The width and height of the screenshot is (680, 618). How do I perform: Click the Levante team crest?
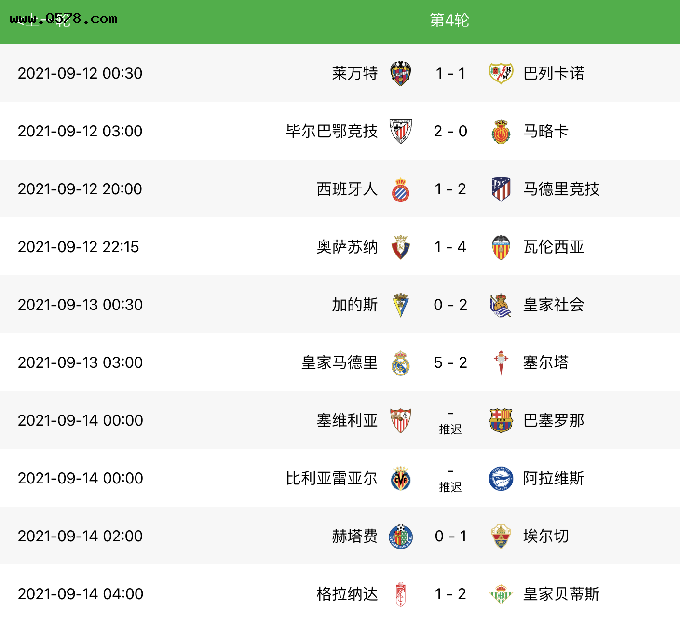[x=401, y=73]
